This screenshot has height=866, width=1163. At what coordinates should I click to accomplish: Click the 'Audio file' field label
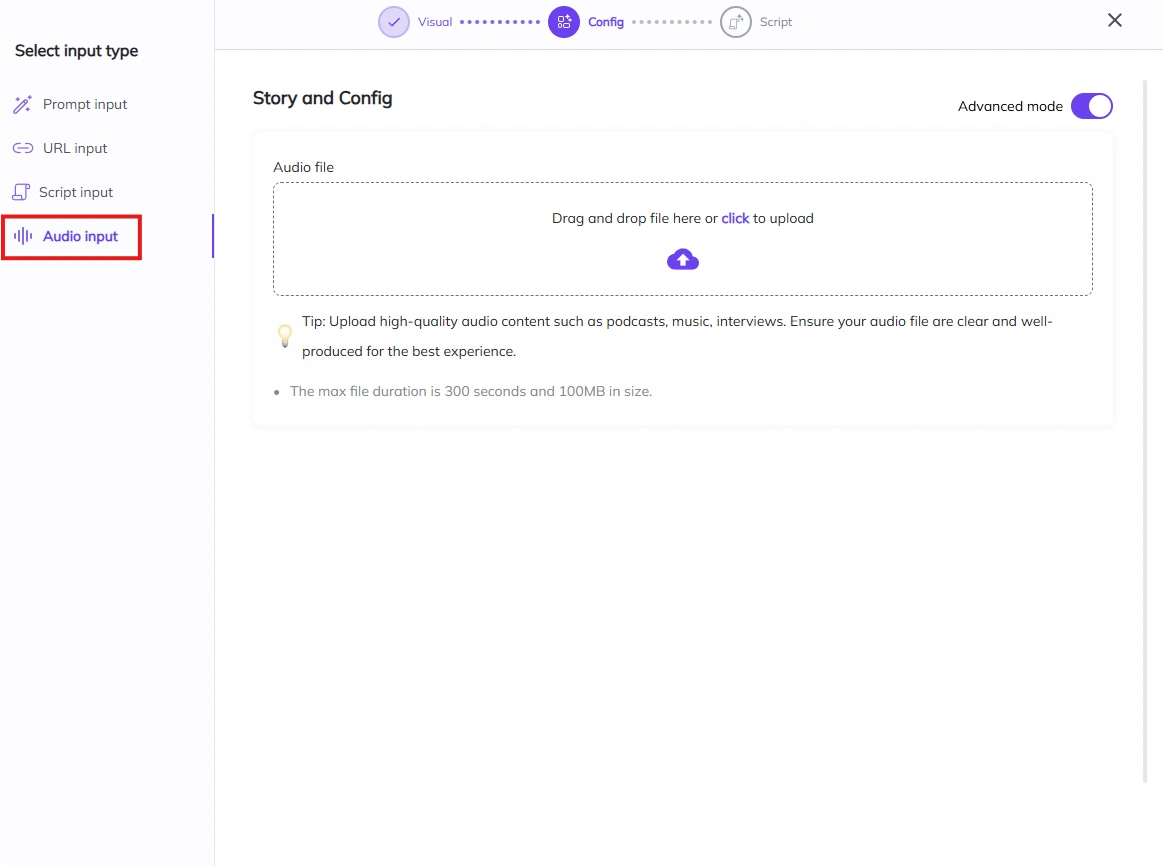click(303, 168)
